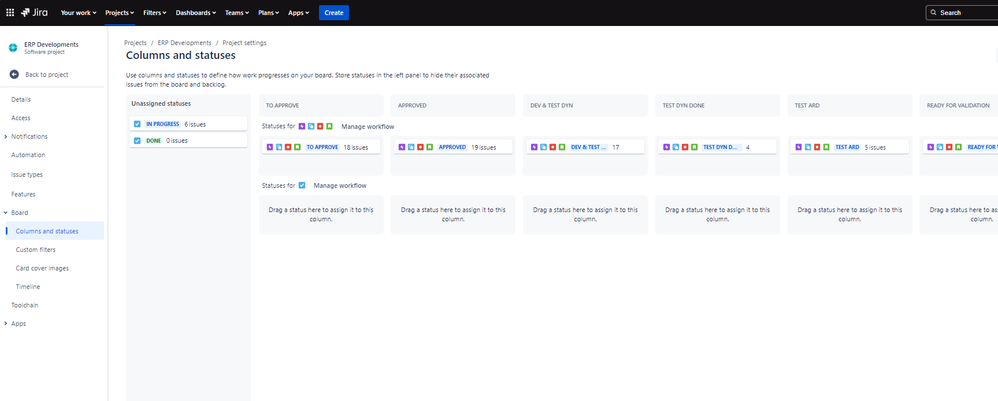Click the DONE status lozenge

tap(153, 141)
